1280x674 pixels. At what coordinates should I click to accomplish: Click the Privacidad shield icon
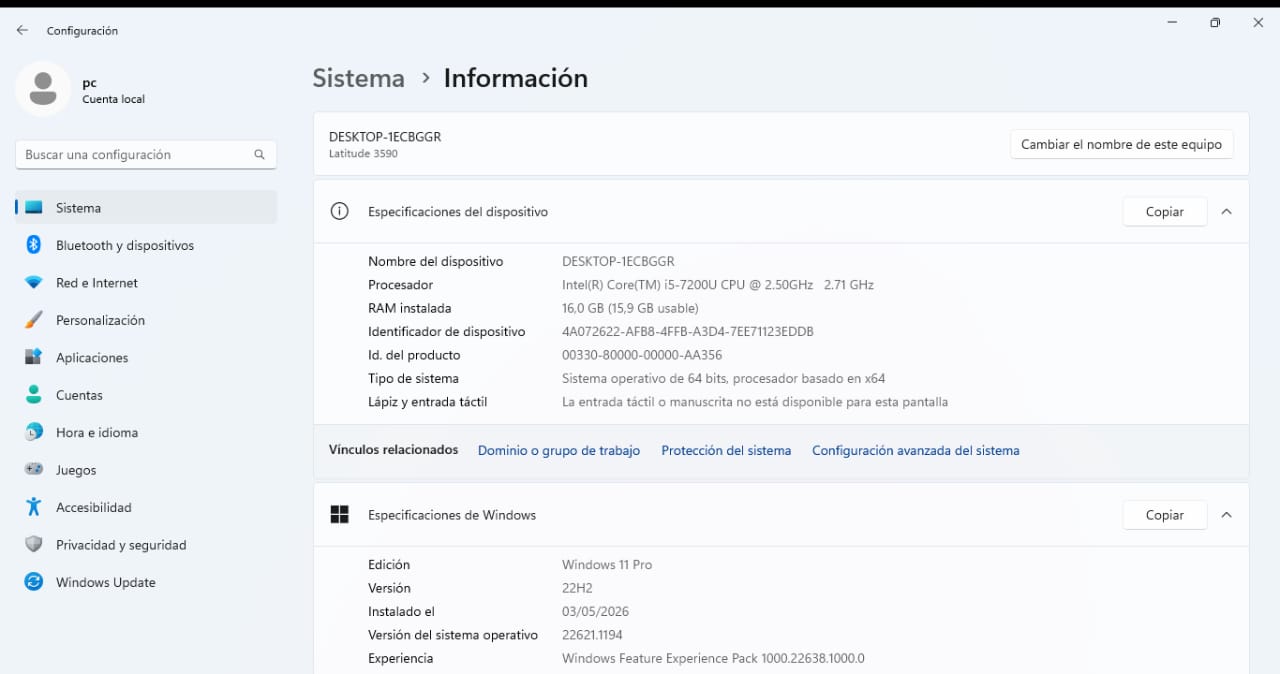[x=34, y=545]
